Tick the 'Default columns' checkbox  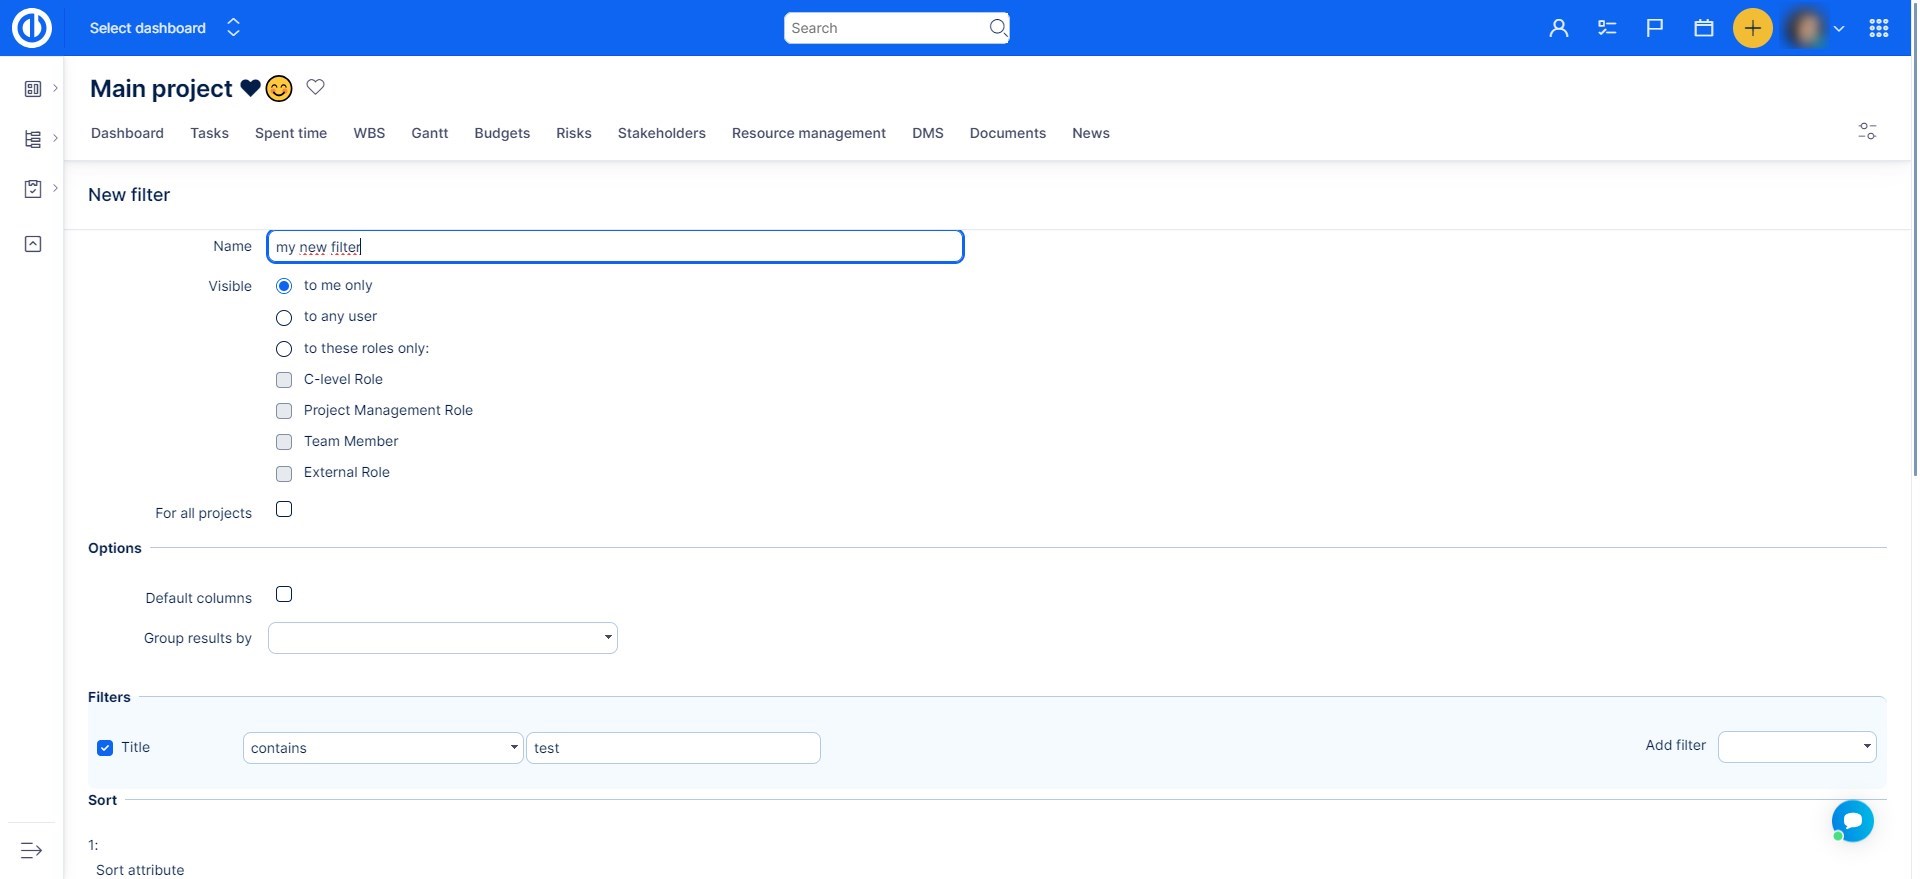pos(284,595)
